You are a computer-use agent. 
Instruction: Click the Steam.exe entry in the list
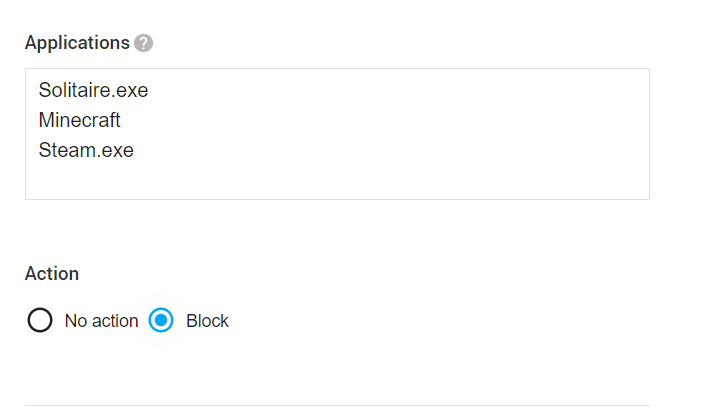click(86, 150)
